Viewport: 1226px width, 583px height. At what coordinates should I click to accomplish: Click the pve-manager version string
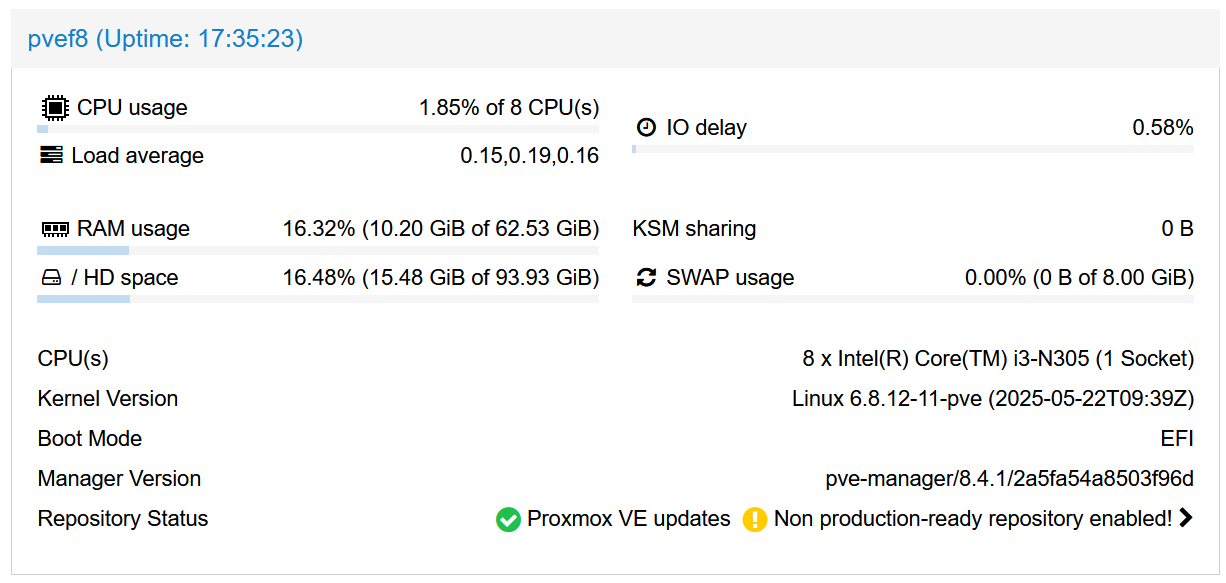[1009, 479]
